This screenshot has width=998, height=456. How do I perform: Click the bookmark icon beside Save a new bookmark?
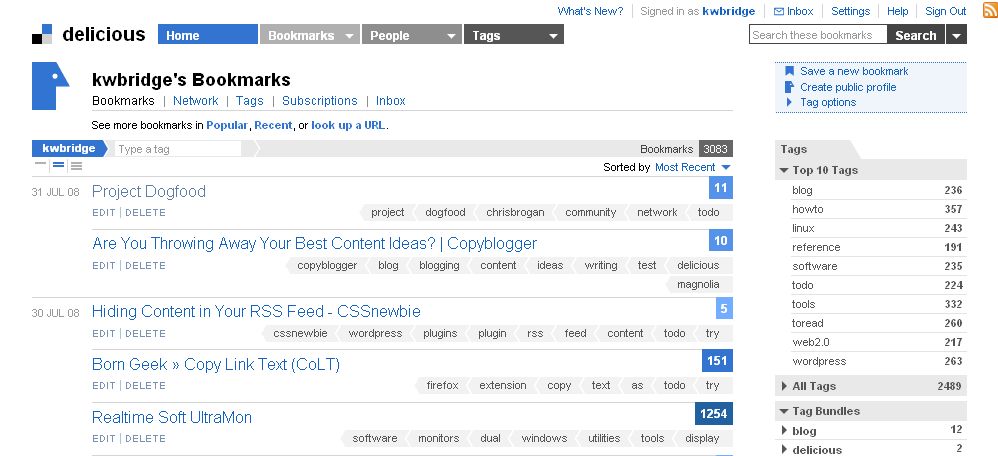click(789, 71)
